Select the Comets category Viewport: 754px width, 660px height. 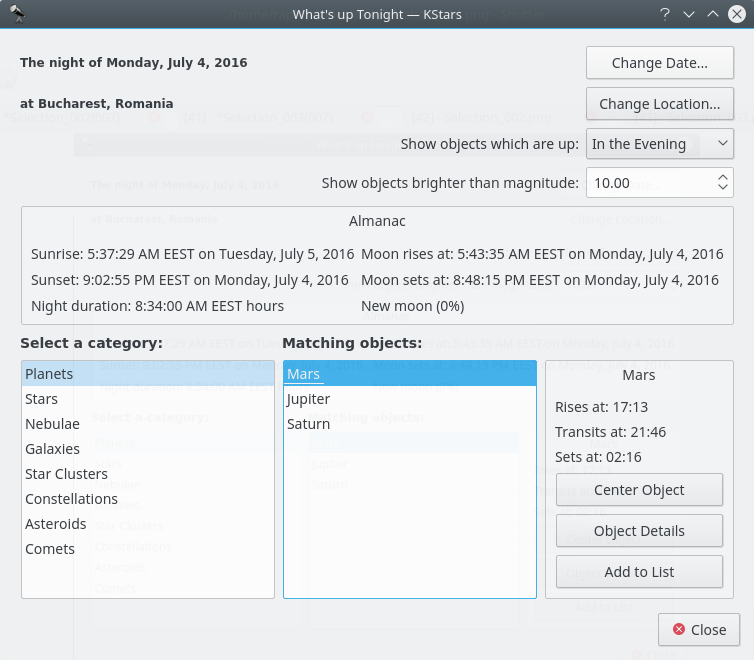50,549
